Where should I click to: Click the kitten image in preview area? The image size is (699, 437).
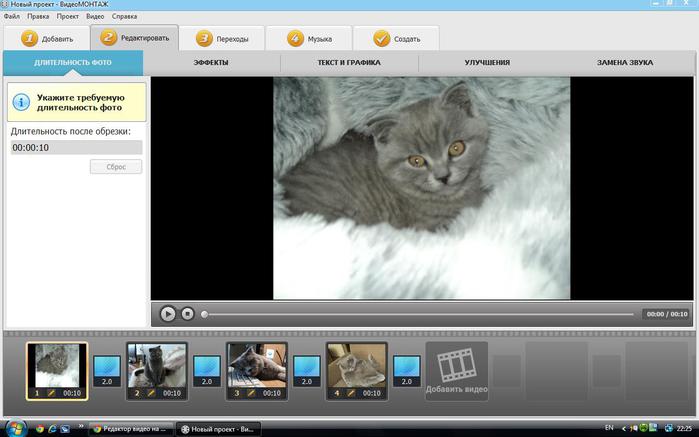421,188
